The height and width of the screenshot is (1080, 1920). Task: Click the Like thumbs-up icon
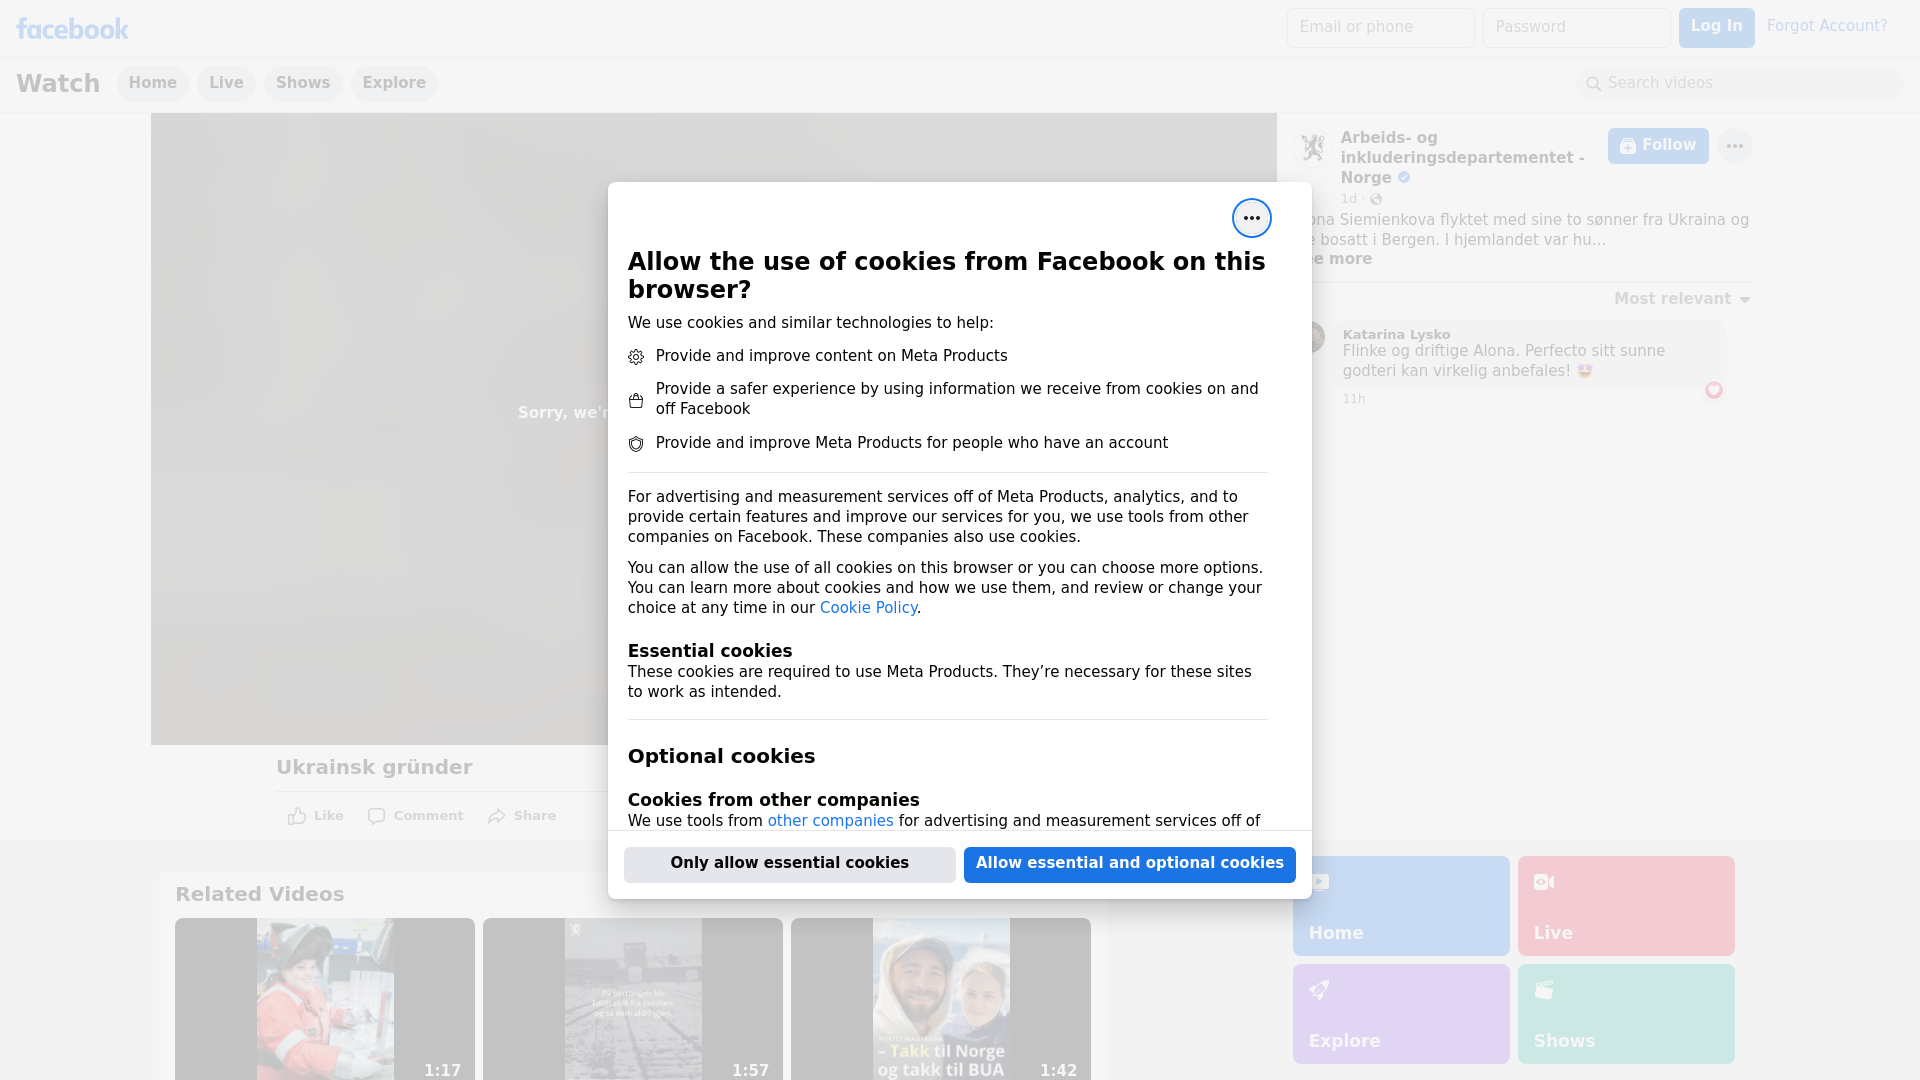(x=297, y=816)
